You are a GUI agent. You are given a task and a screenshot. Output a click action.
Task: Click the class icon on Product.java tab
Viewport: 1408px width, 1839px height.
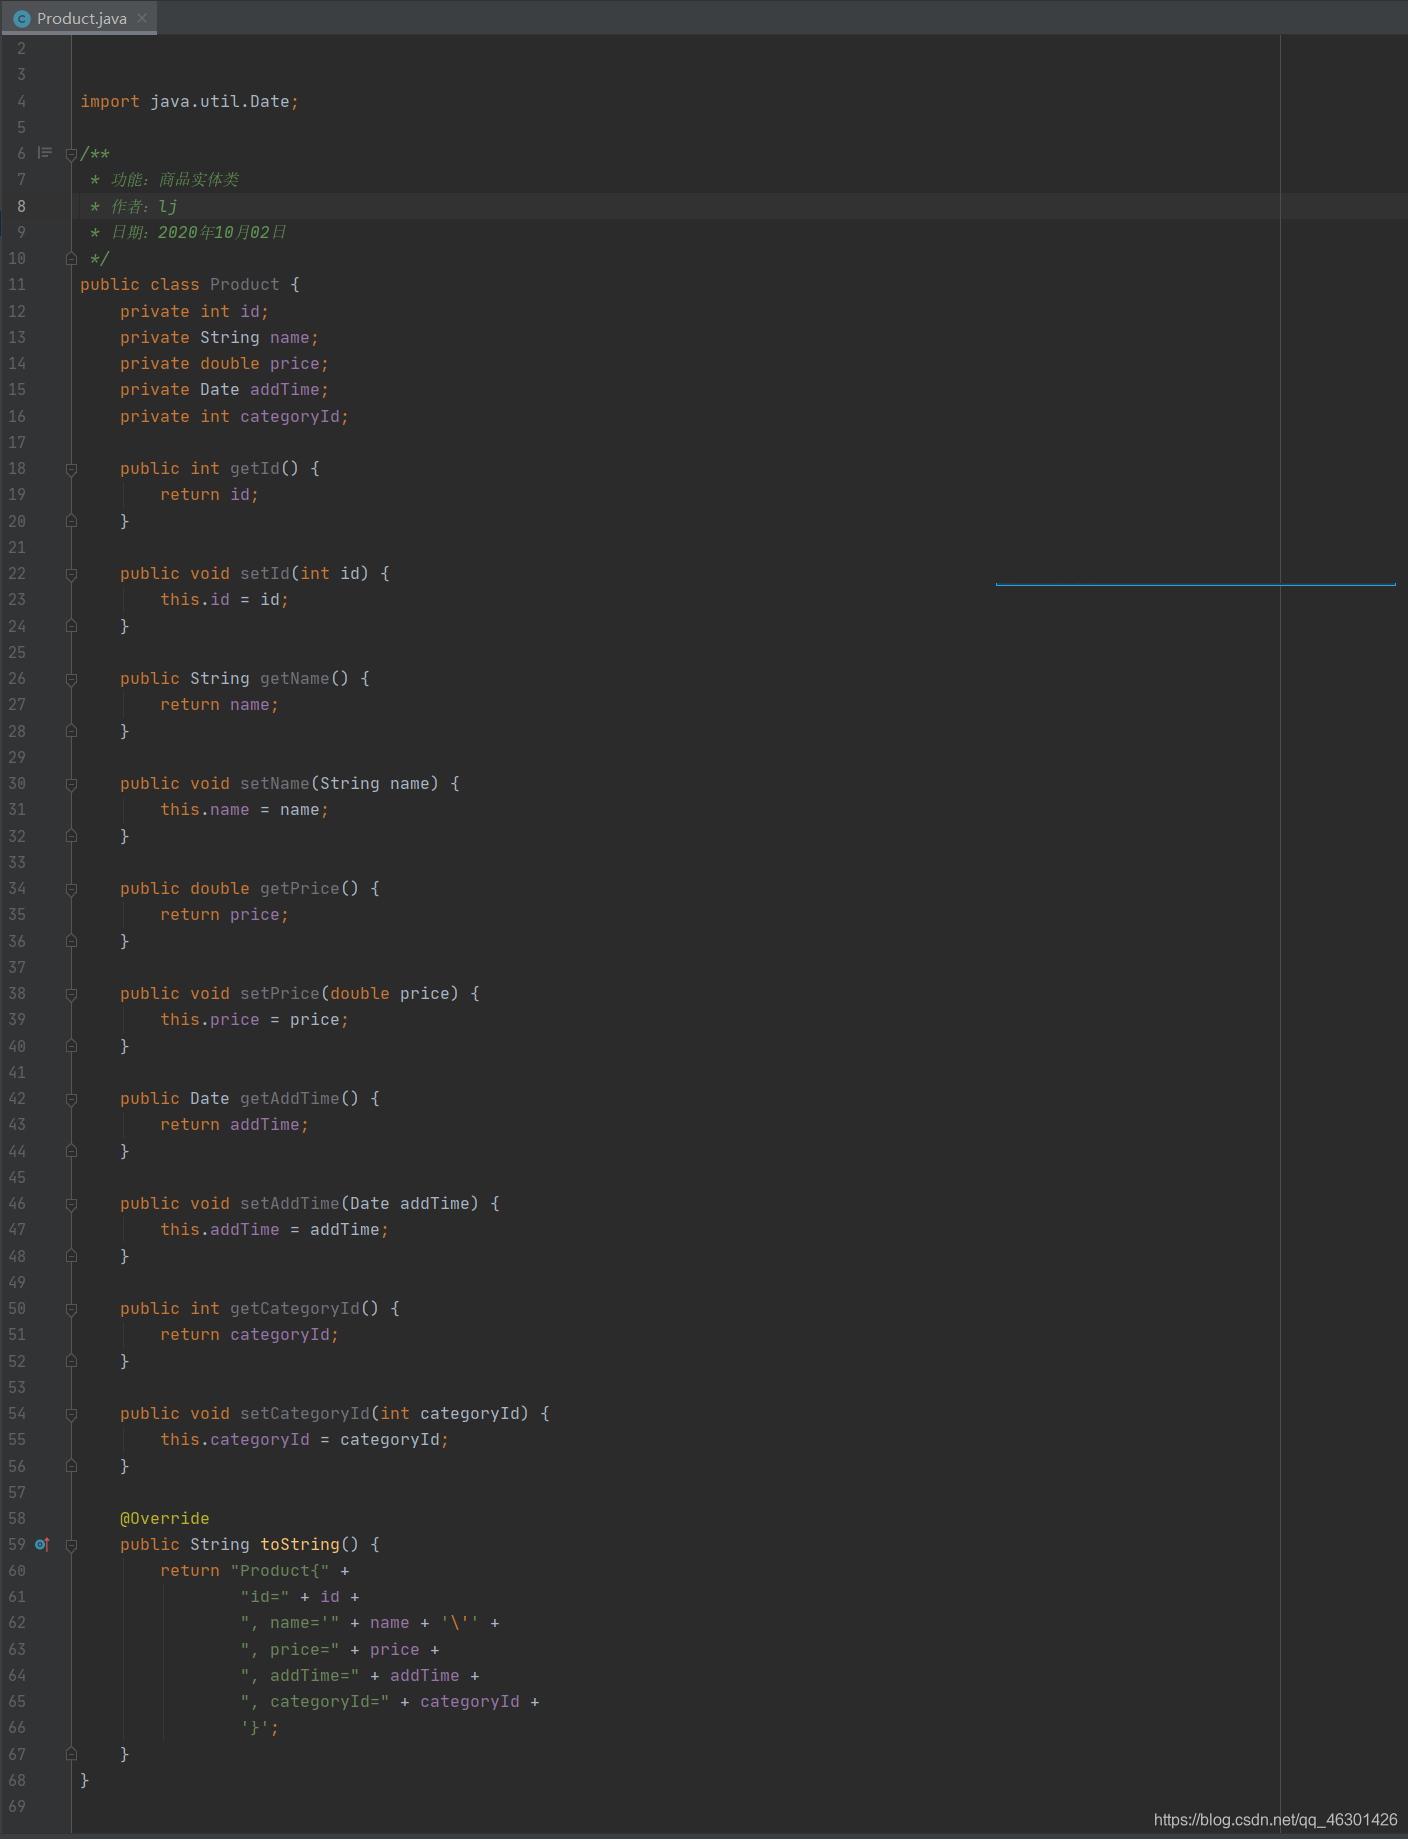click(x=22, y=19)
